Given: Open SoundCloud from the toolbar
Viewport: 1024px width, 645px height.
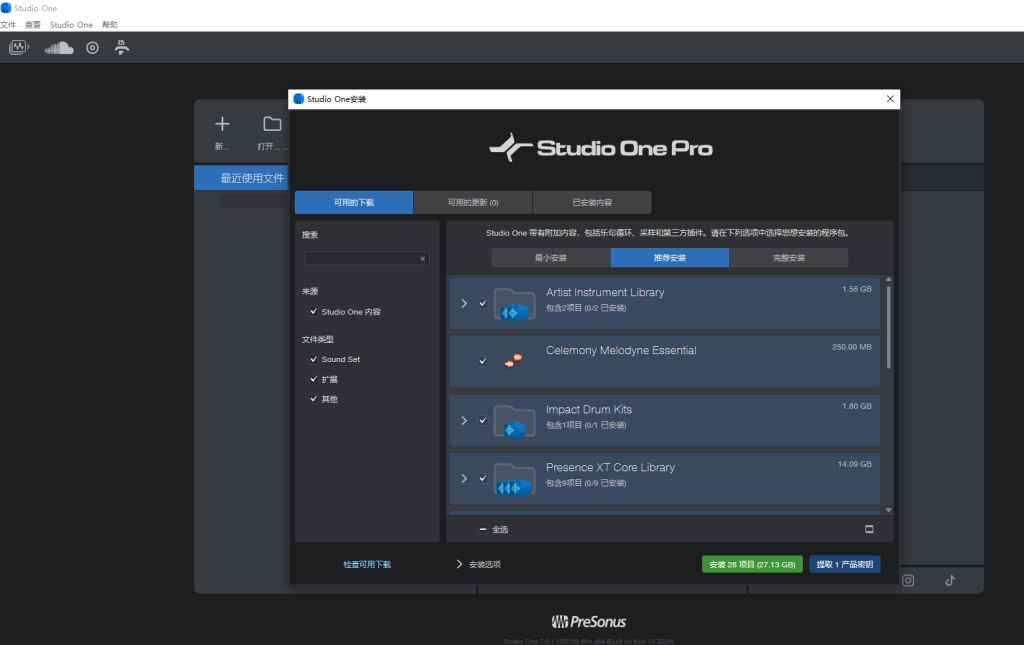Looking at the screenshot, I should 58,46.
